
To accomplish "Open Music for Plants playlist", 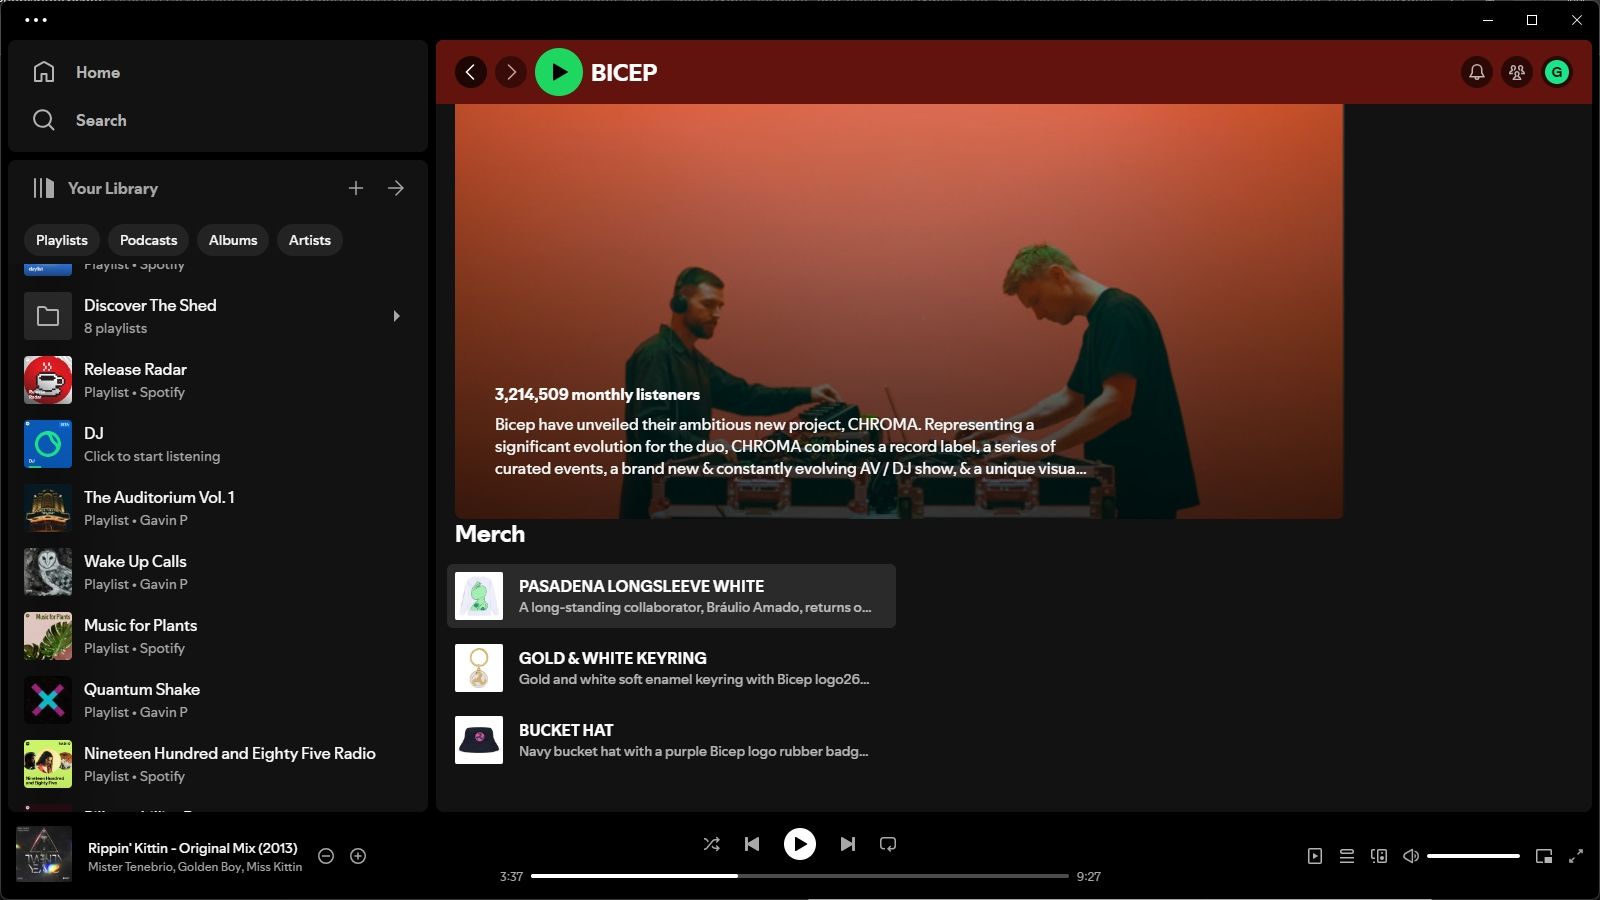I will click(x=218, y=636).
